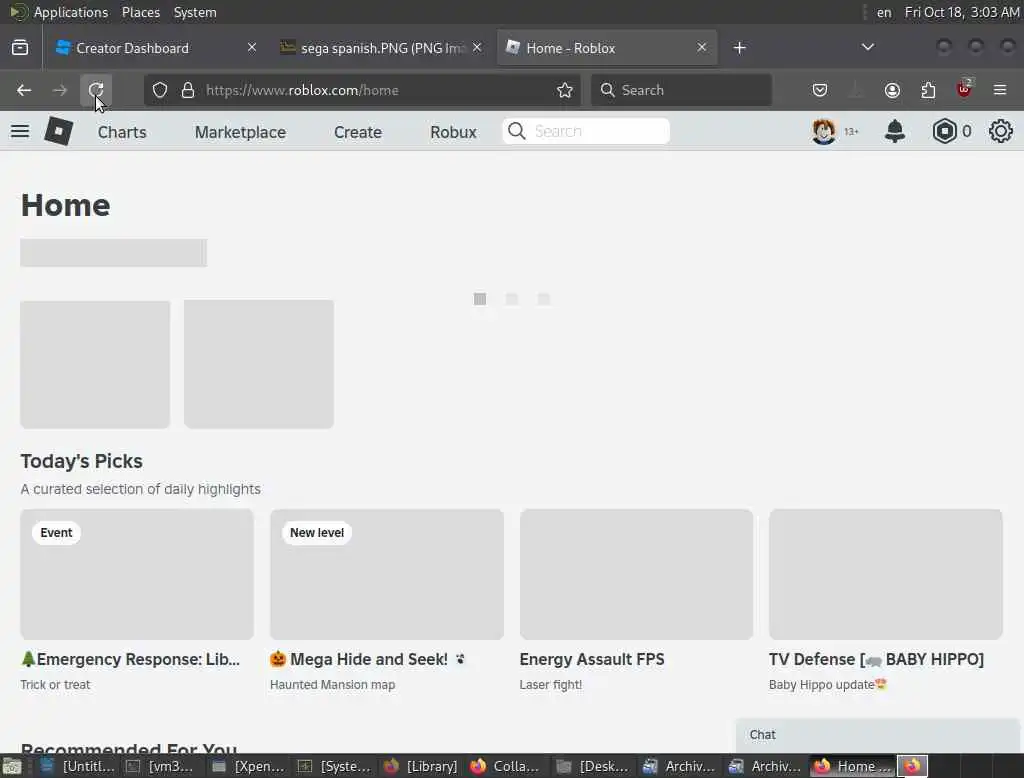Go back with the browser back arrow
Viewport: 1024px width, 778px height.
click(x=24, y=90)
